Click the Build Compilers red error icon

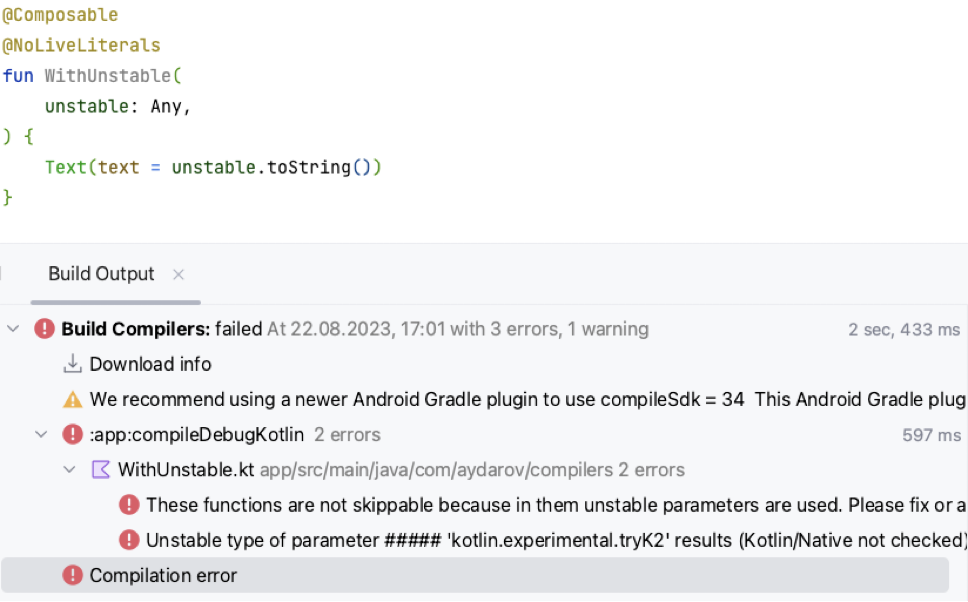(44, 329)
